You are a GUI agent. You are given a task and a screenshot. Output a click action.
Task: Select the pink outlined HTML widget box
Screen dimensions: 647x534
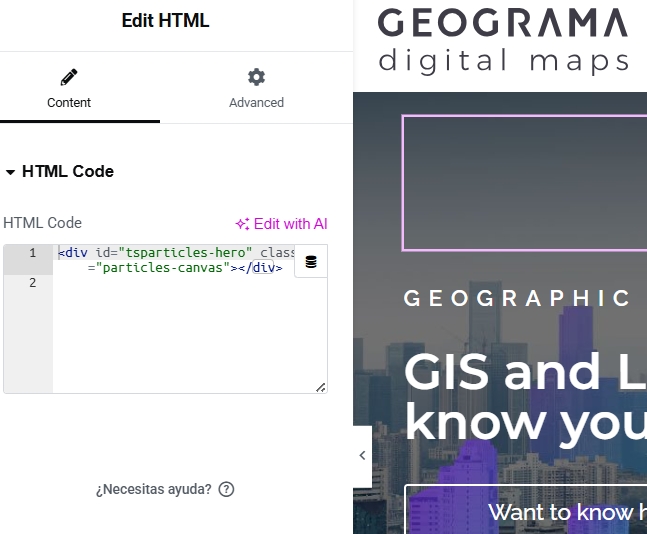[x=523, y=182]
